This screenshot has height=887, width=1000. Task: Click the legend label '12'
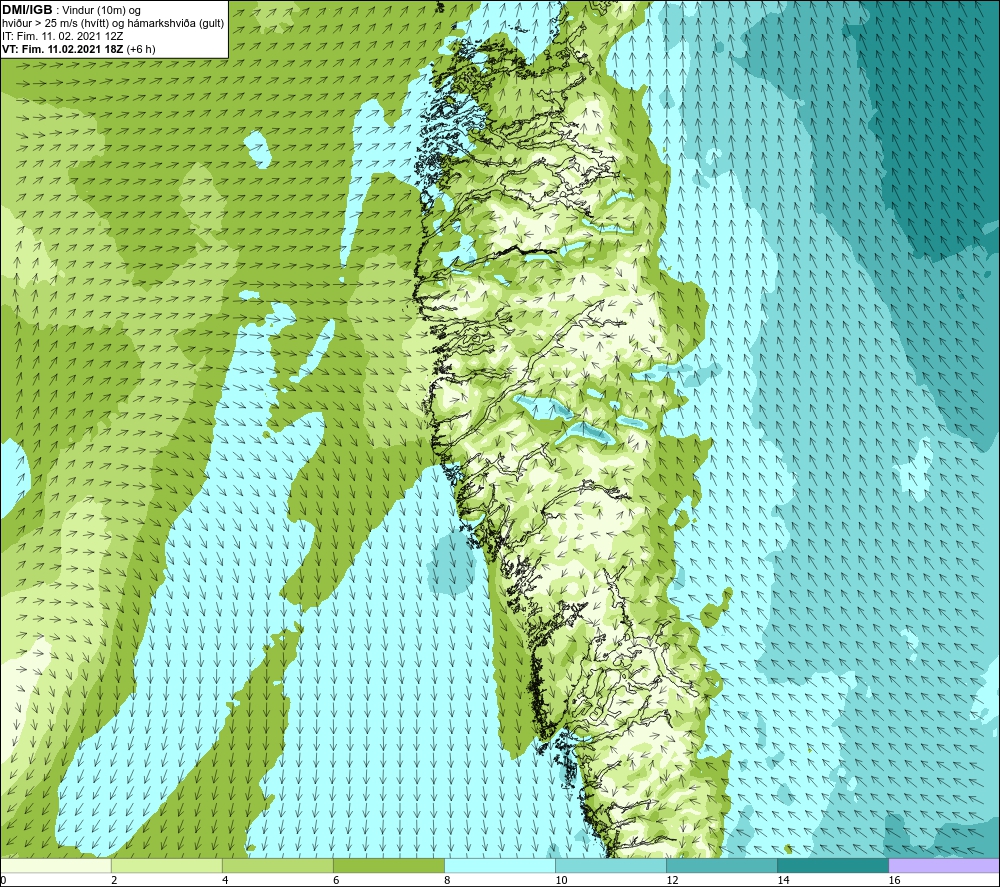coord(672,880)
